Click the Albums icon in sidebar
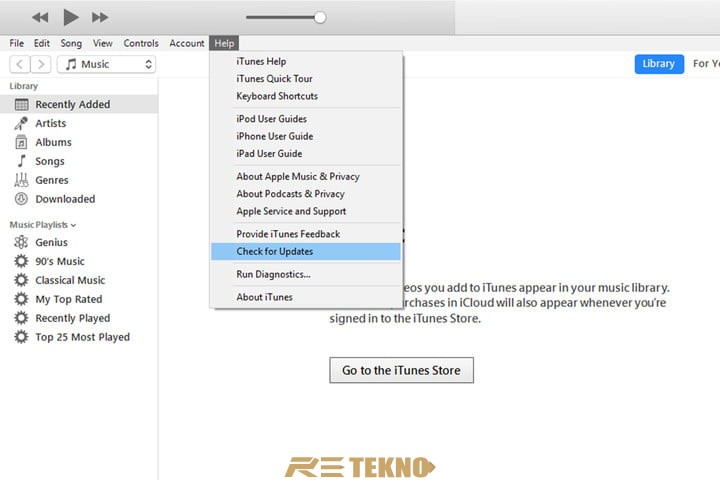This screenshot has height=480, width=720. point(21,142)
